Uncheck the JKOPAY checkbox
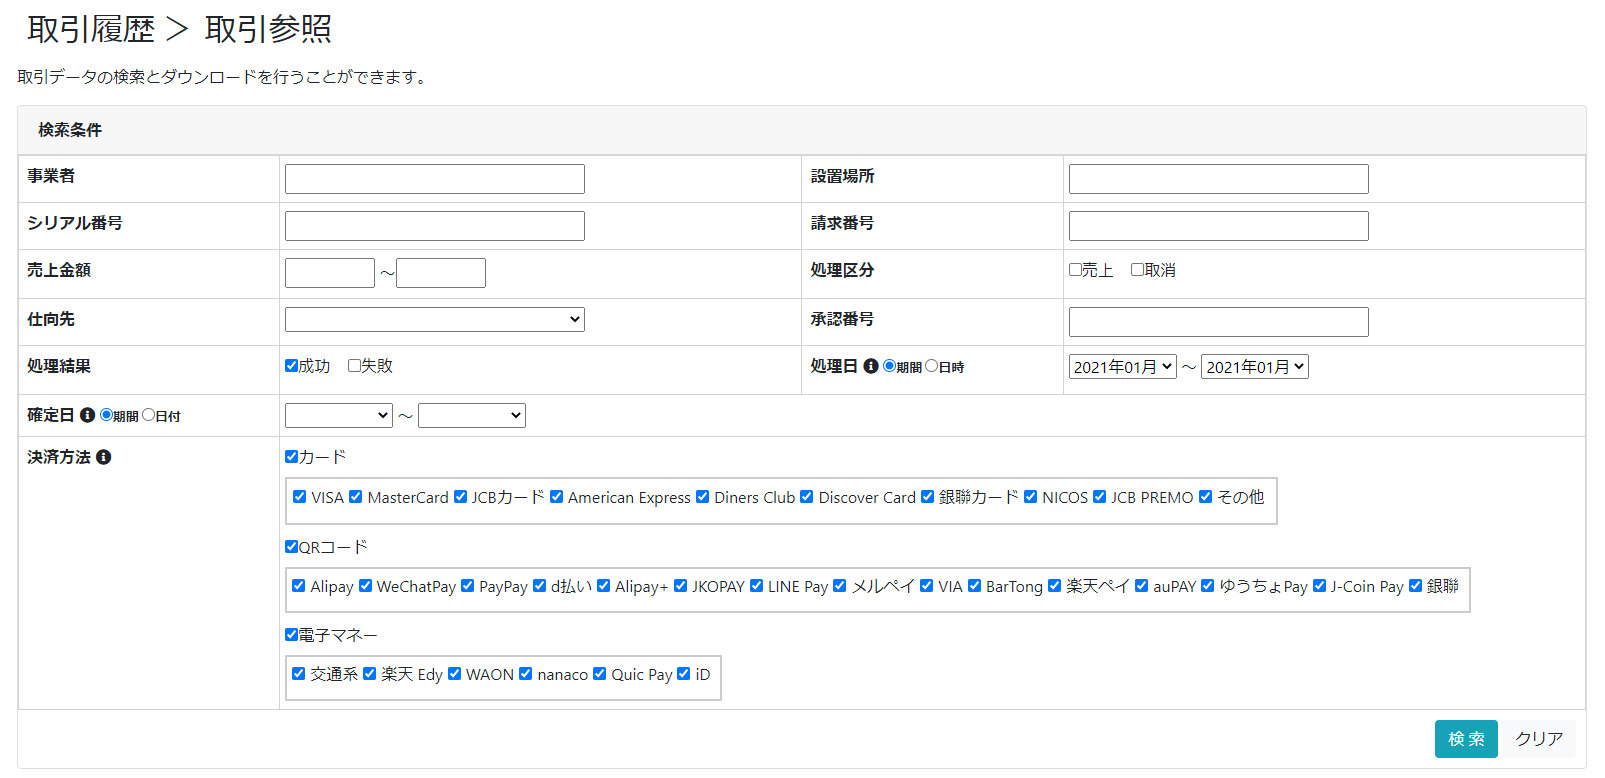 tap(680, 586)
